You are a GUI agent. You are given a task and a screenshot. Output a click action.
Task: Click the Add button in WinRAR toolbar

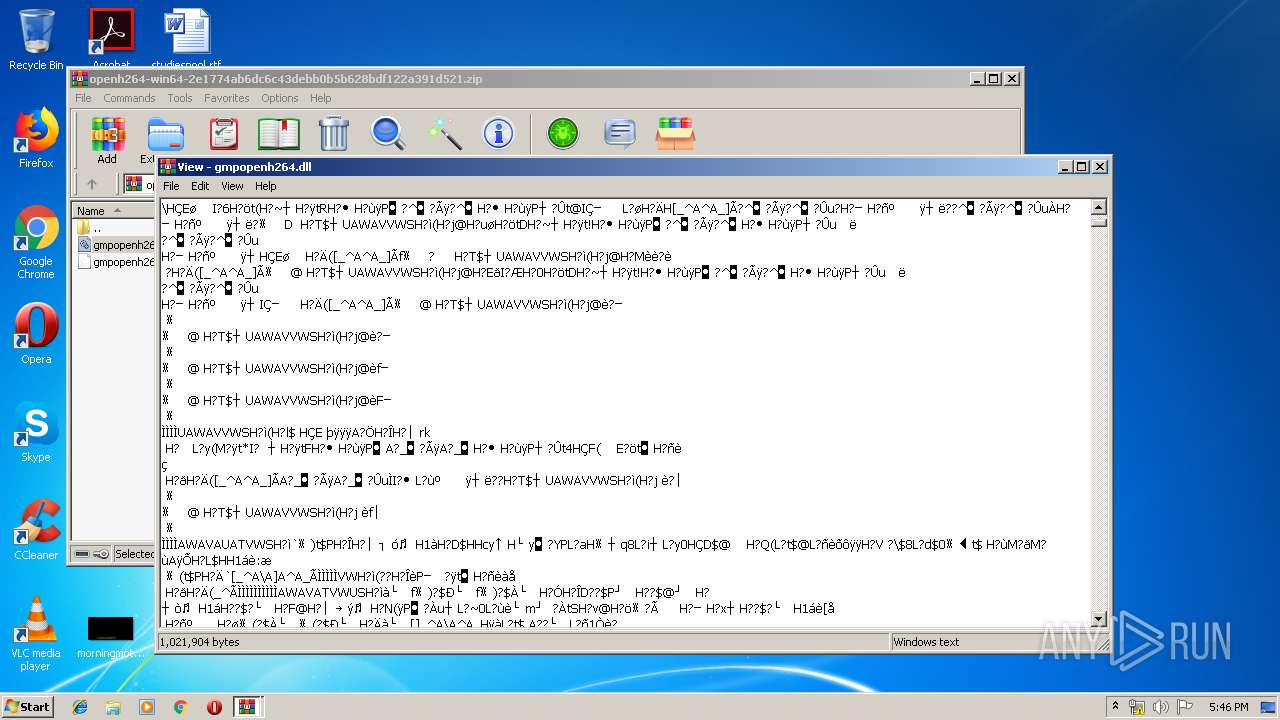107,140
